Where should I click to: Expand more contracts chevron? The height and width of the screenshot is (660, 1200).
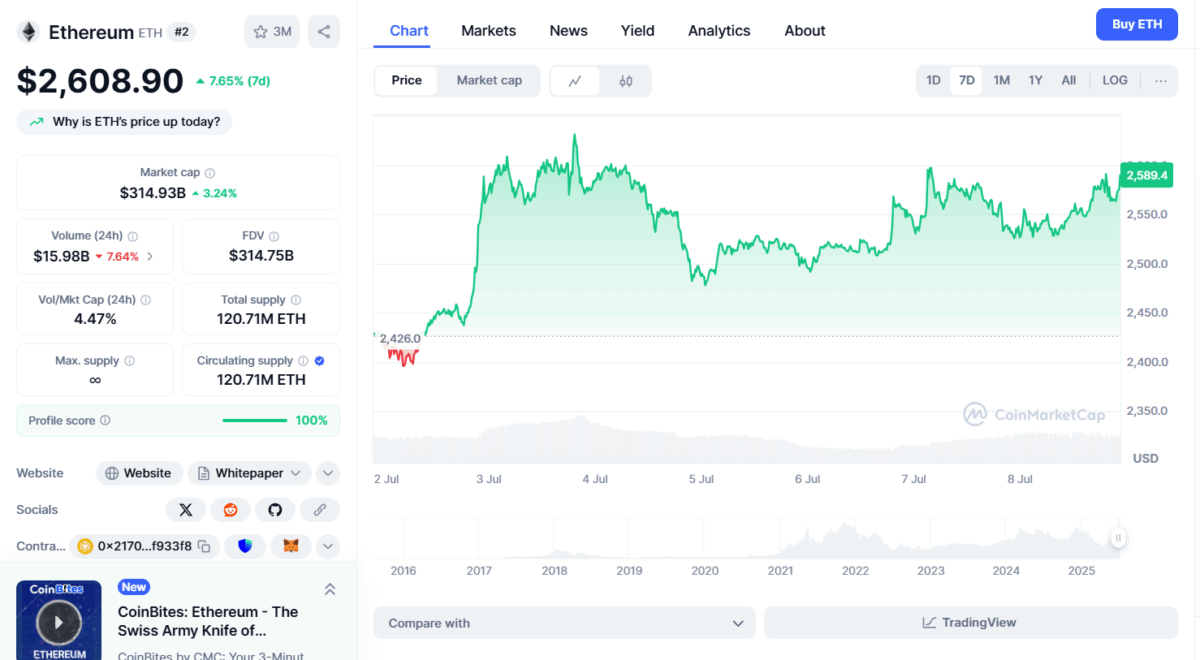coord(328,546)
